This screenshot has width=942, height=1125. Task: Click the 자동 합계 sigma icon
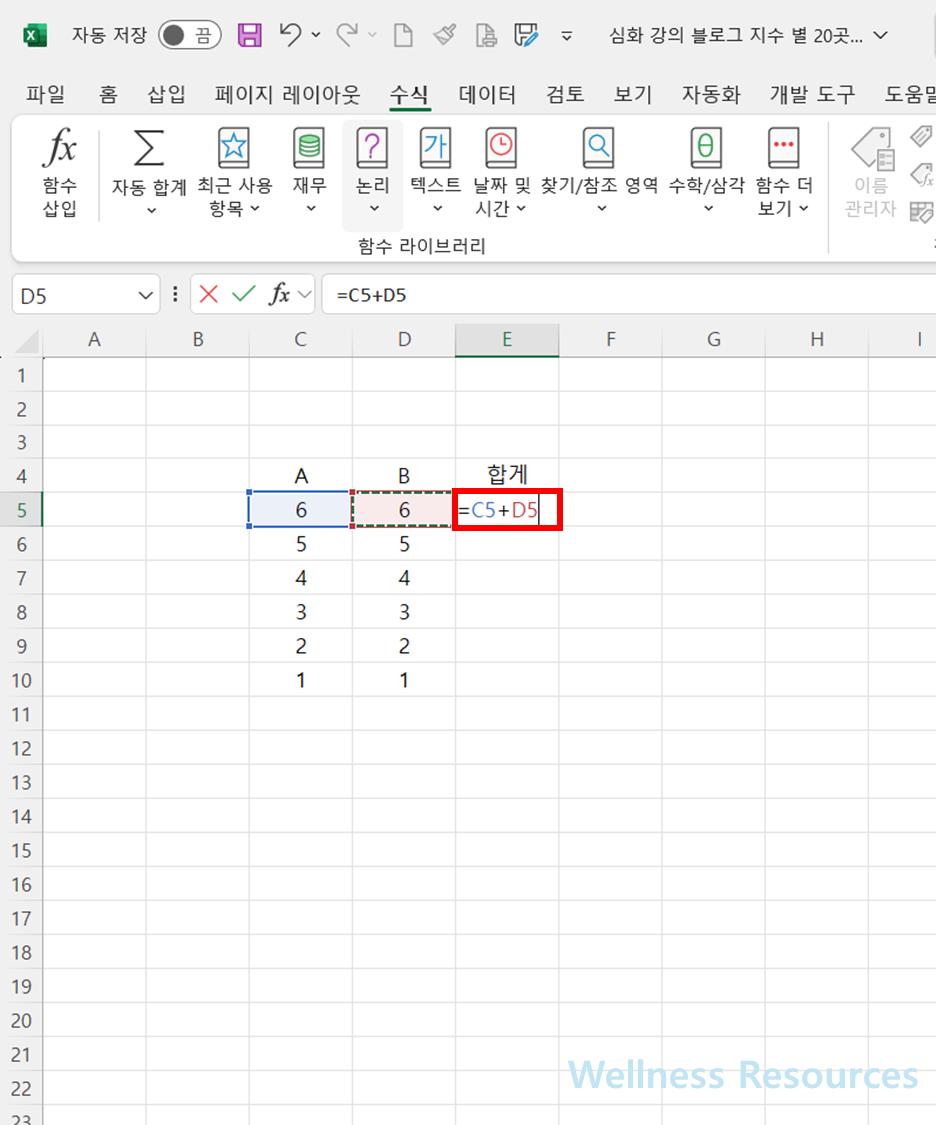coord(149,149)
